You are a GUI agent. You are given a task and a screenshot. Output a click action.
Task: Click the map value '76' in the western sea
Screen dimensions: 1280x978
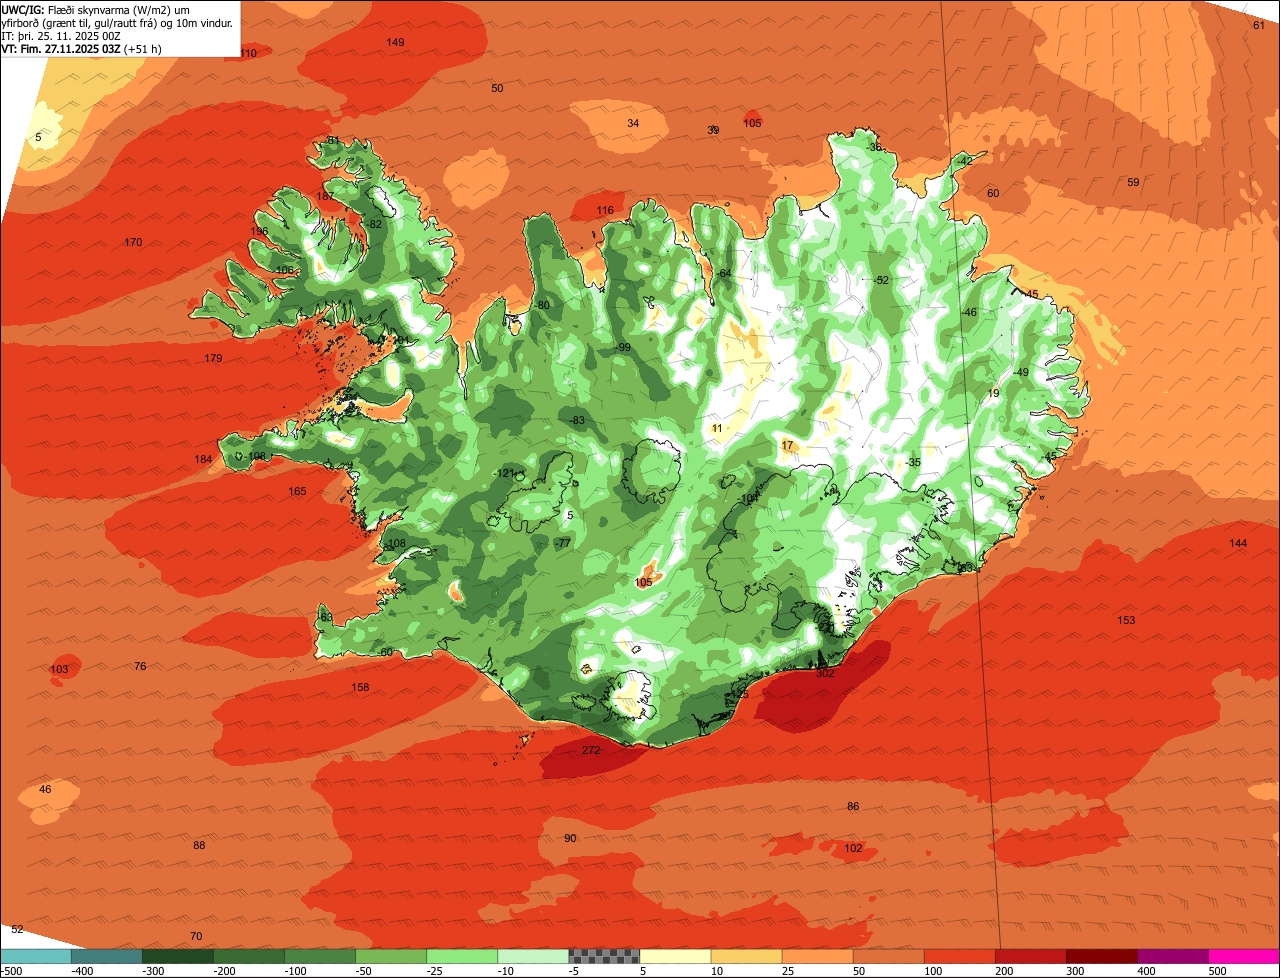point(140,666)
